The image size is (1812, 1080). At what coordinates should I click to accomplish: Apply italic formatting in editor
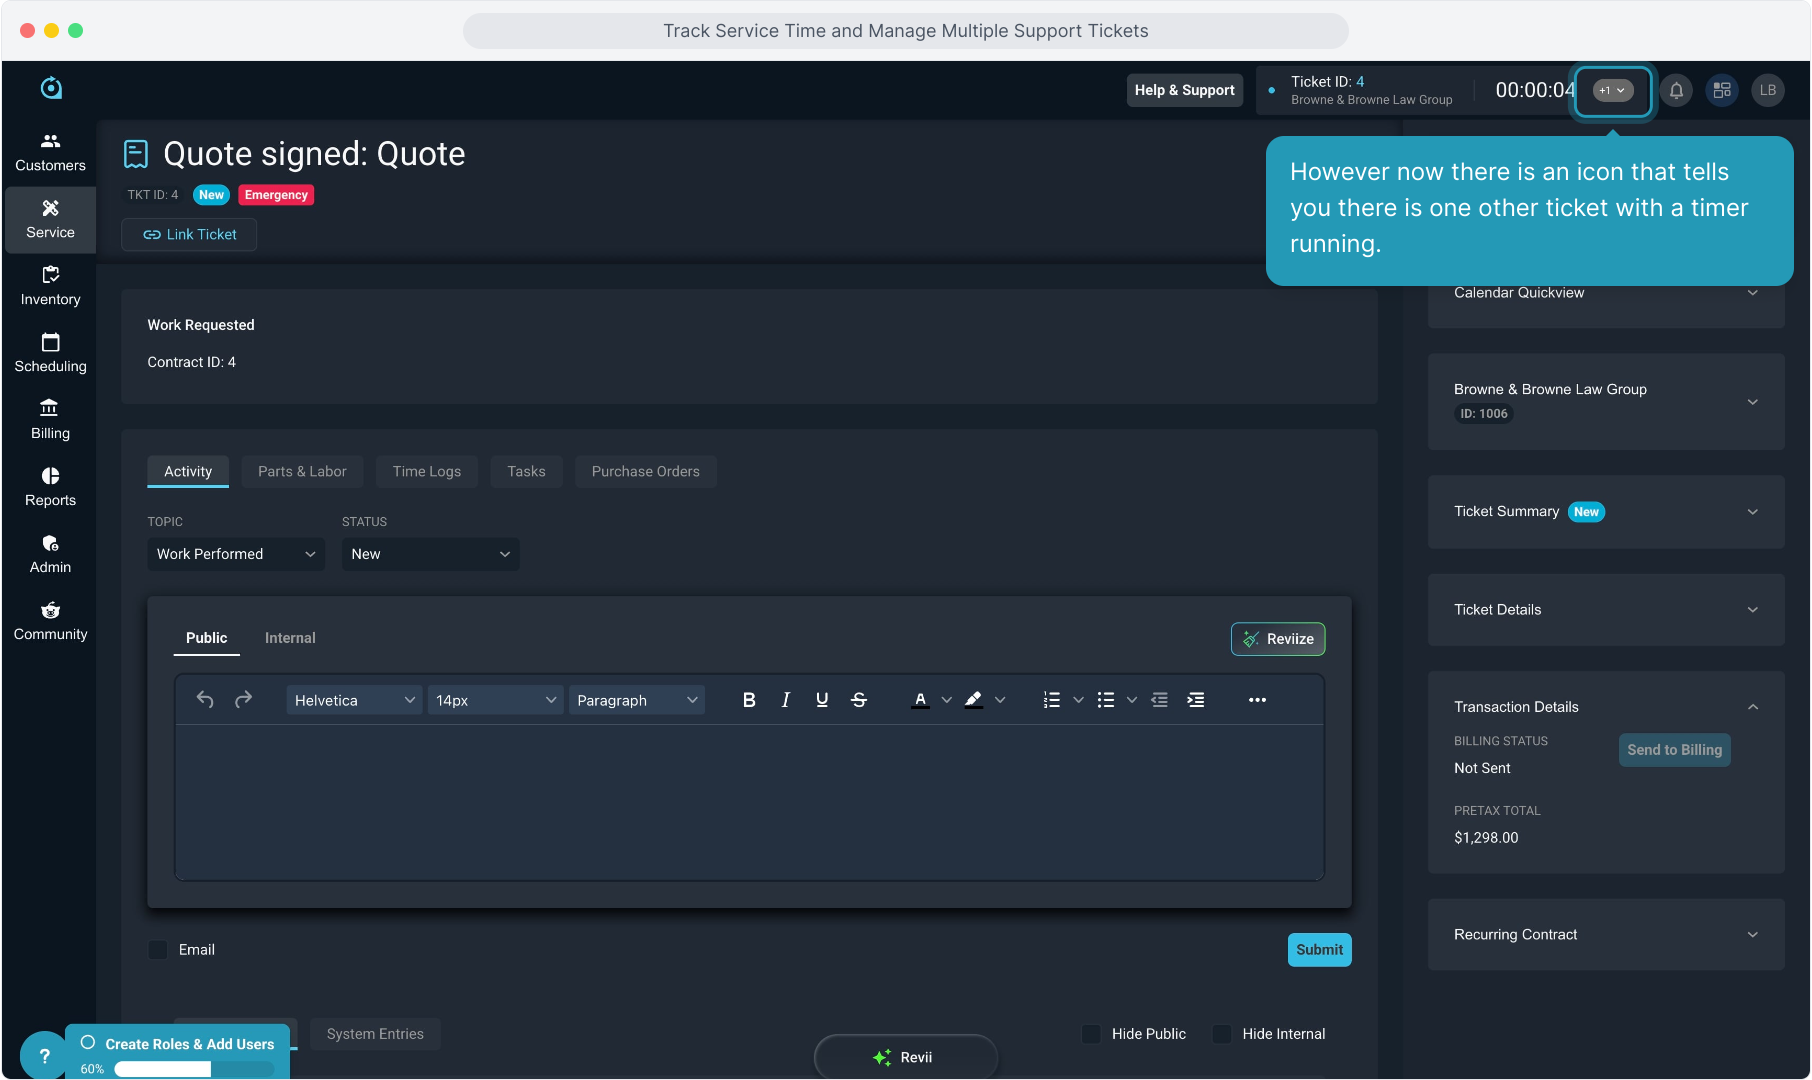click(786, 700)
